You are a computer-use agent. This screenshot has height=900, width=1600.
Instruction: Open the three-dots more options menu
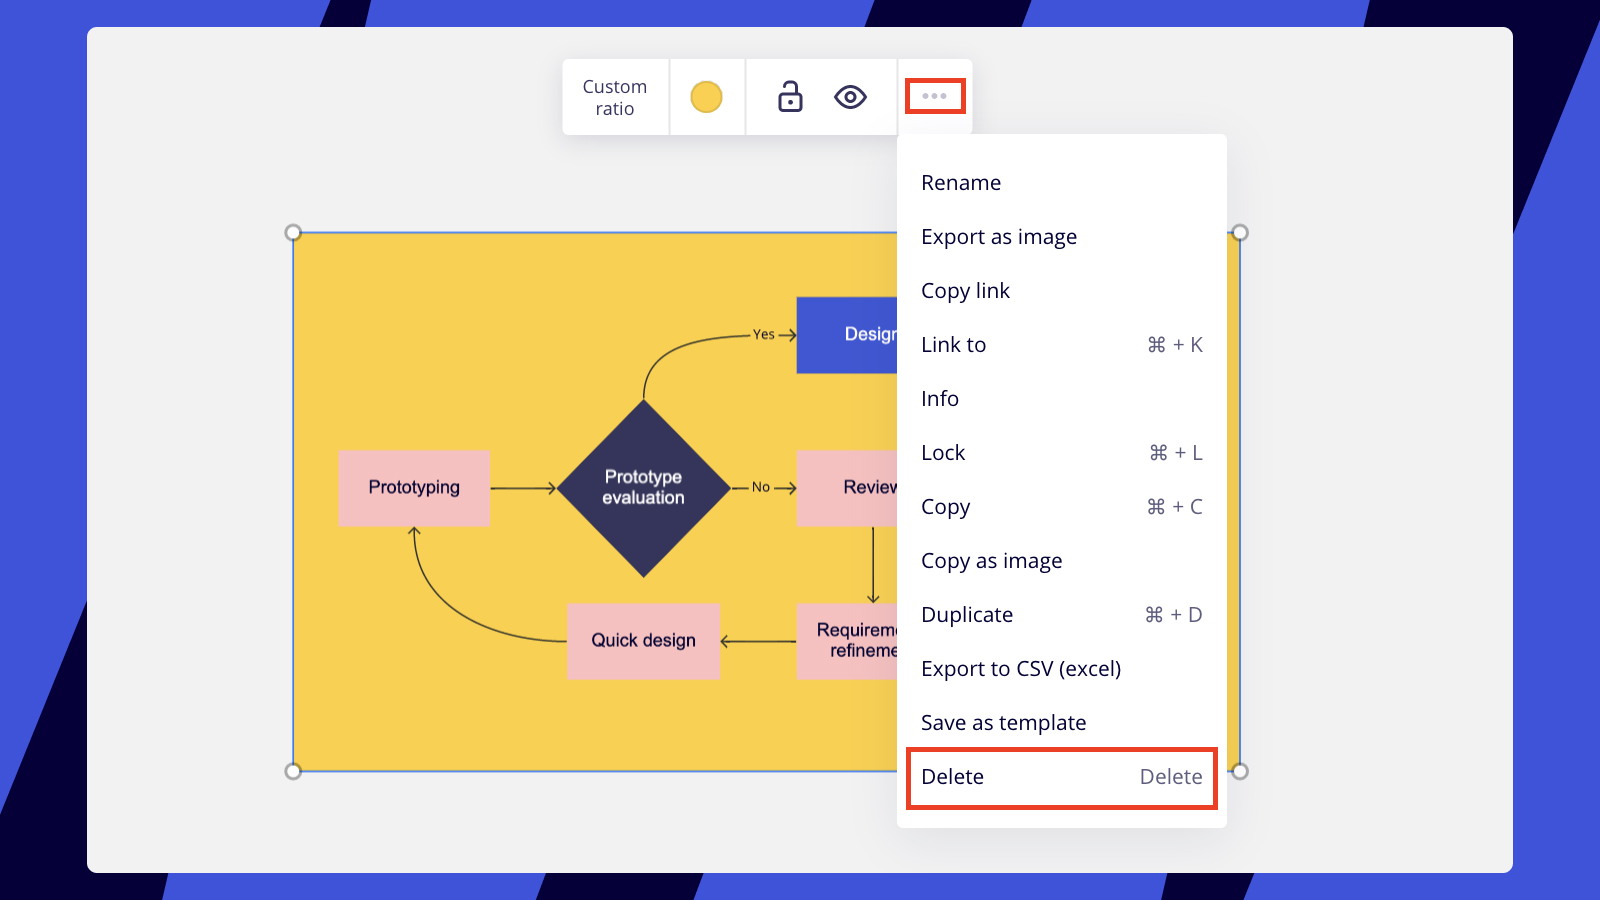(935, 96)
